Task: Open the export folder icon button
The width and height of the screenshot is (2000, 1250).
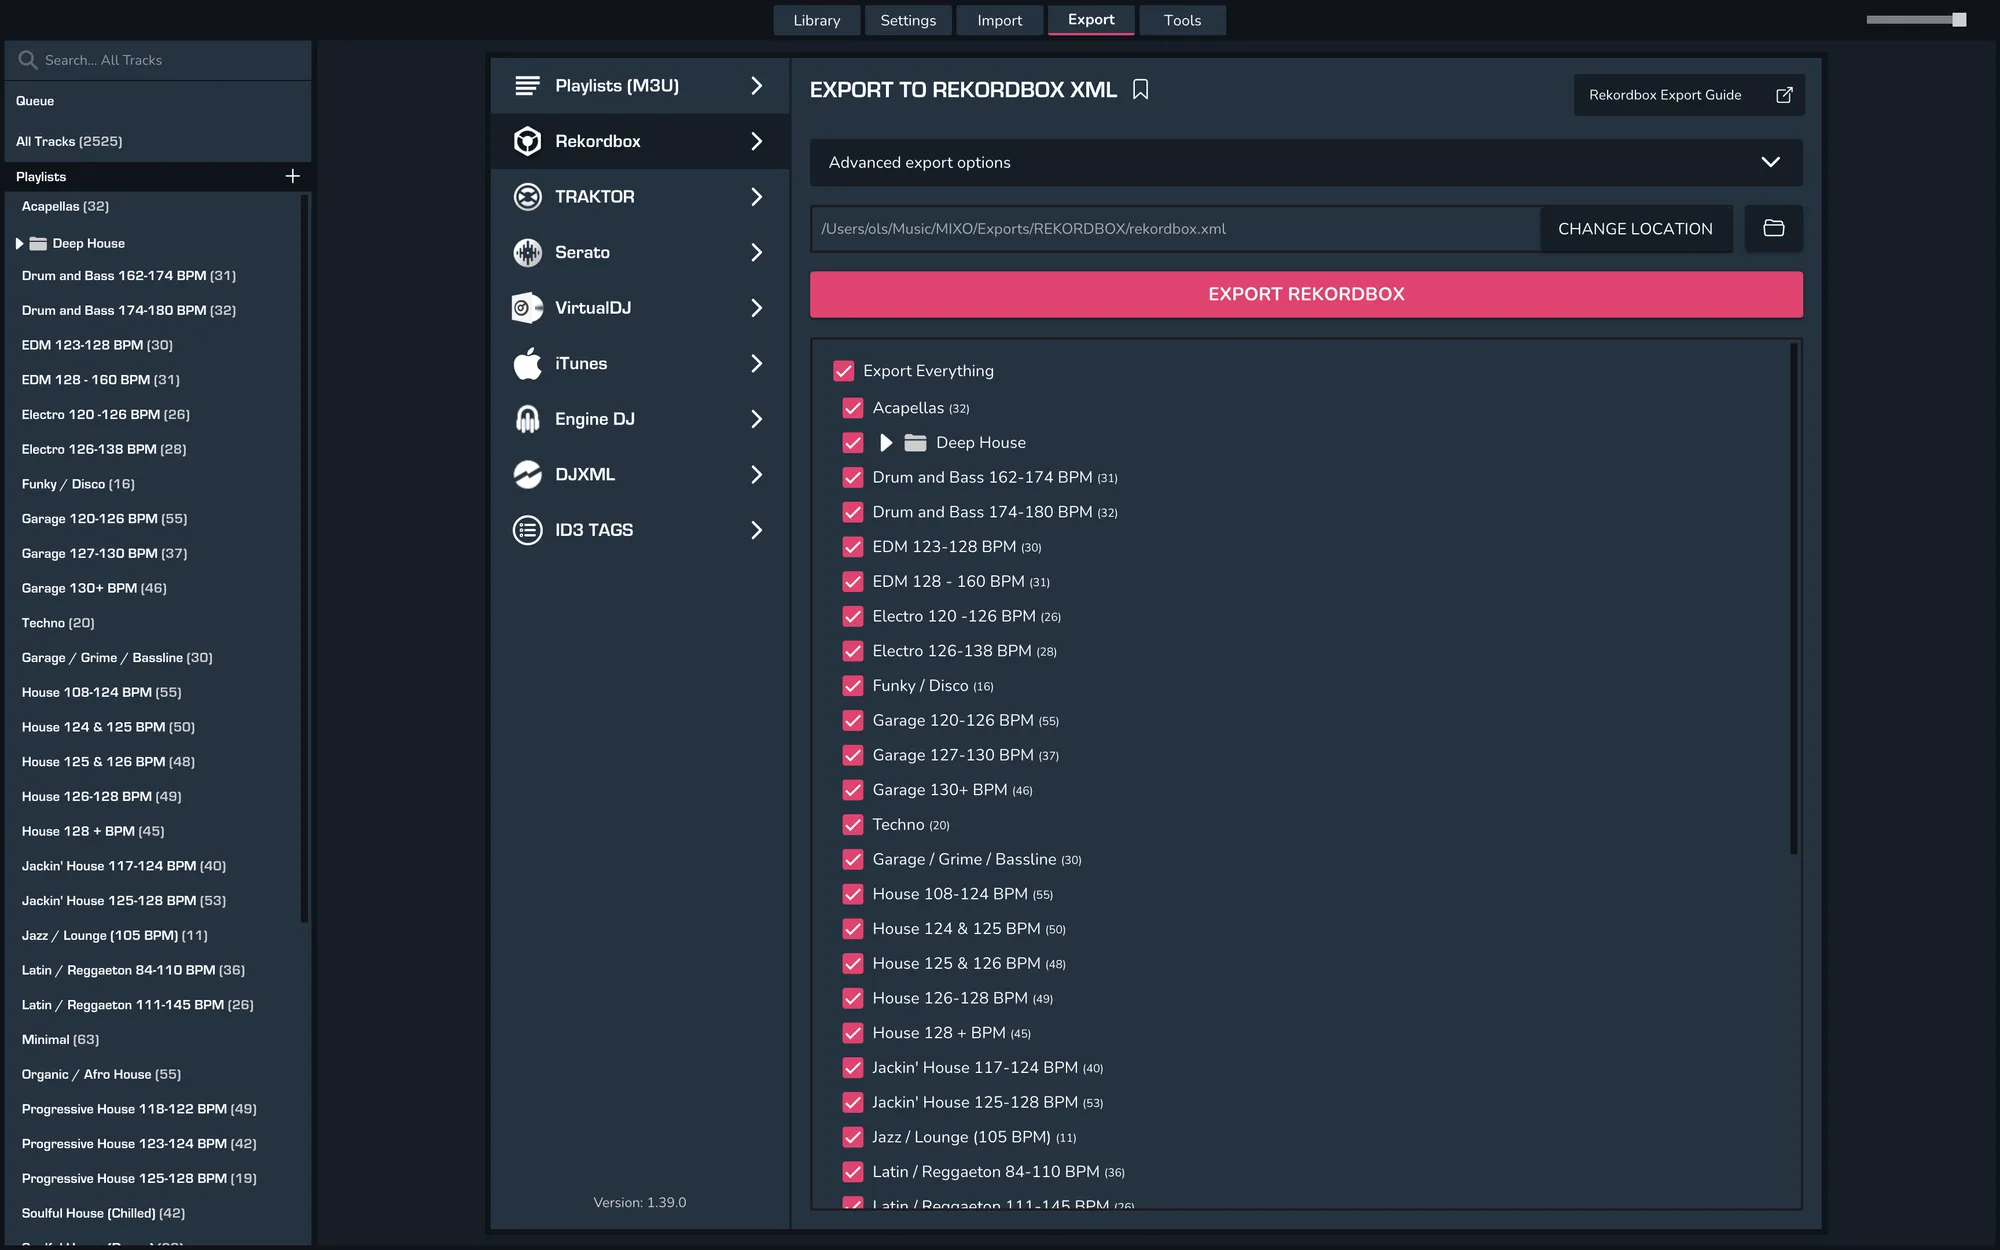Action: click(1773, 229)
